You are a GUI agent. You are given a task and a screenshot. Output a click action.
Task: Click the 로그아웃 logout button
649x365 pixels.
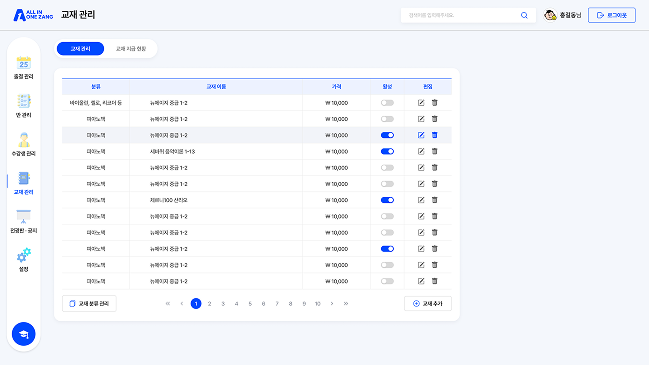pos(612,15)
